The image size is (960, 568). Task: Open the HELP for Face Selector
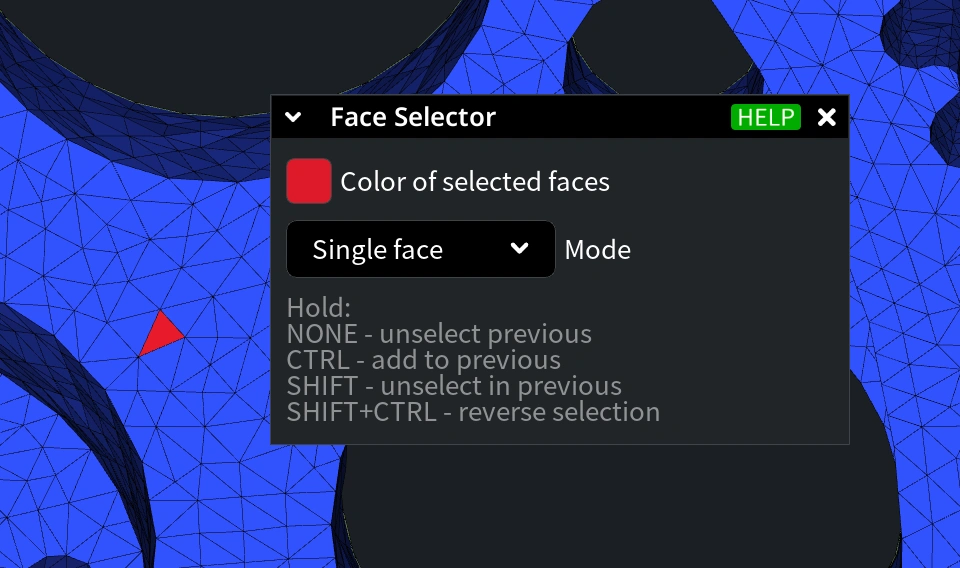coord(765,117)
